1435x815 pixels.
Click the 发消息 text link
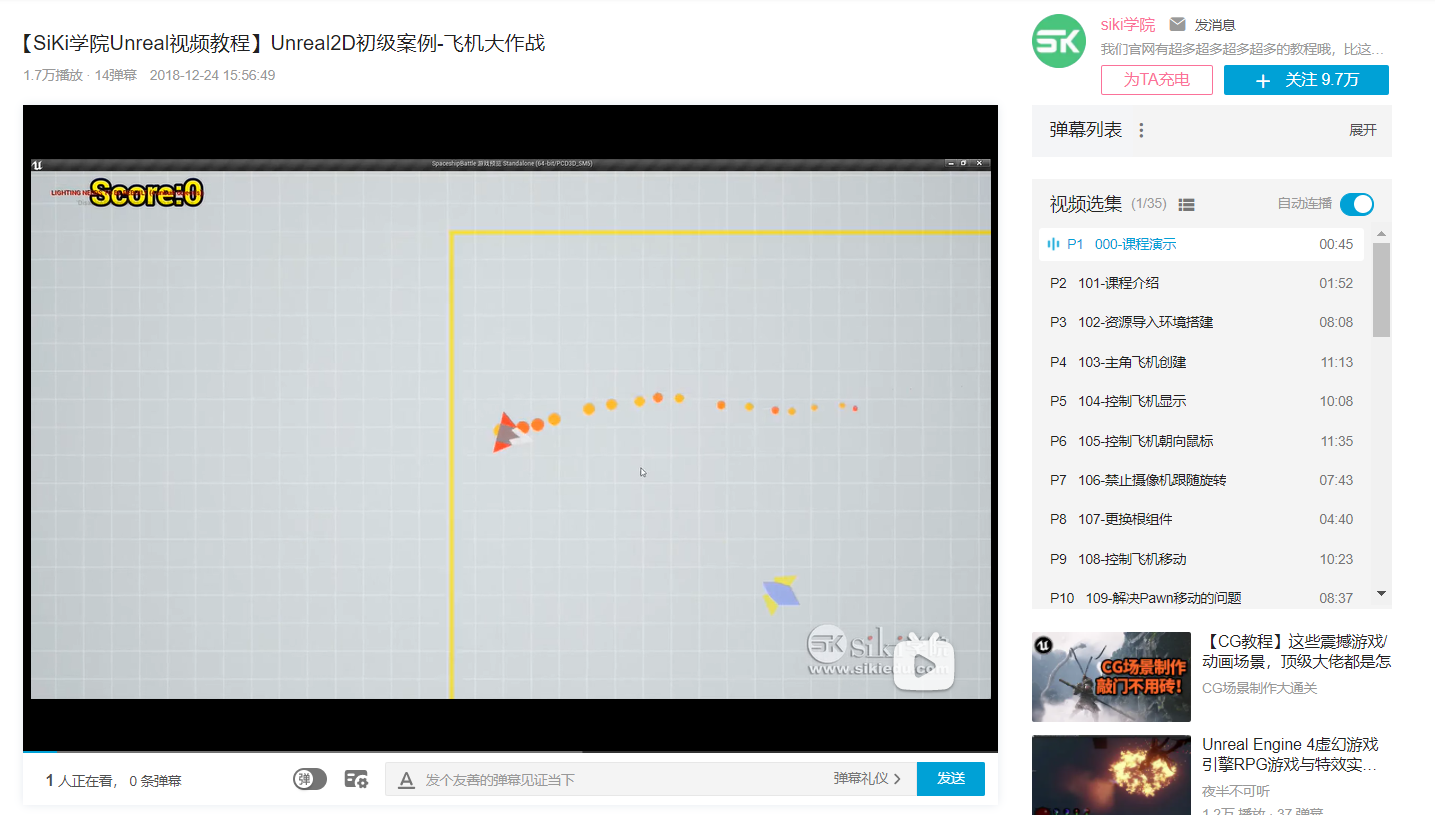[1215, 24]
